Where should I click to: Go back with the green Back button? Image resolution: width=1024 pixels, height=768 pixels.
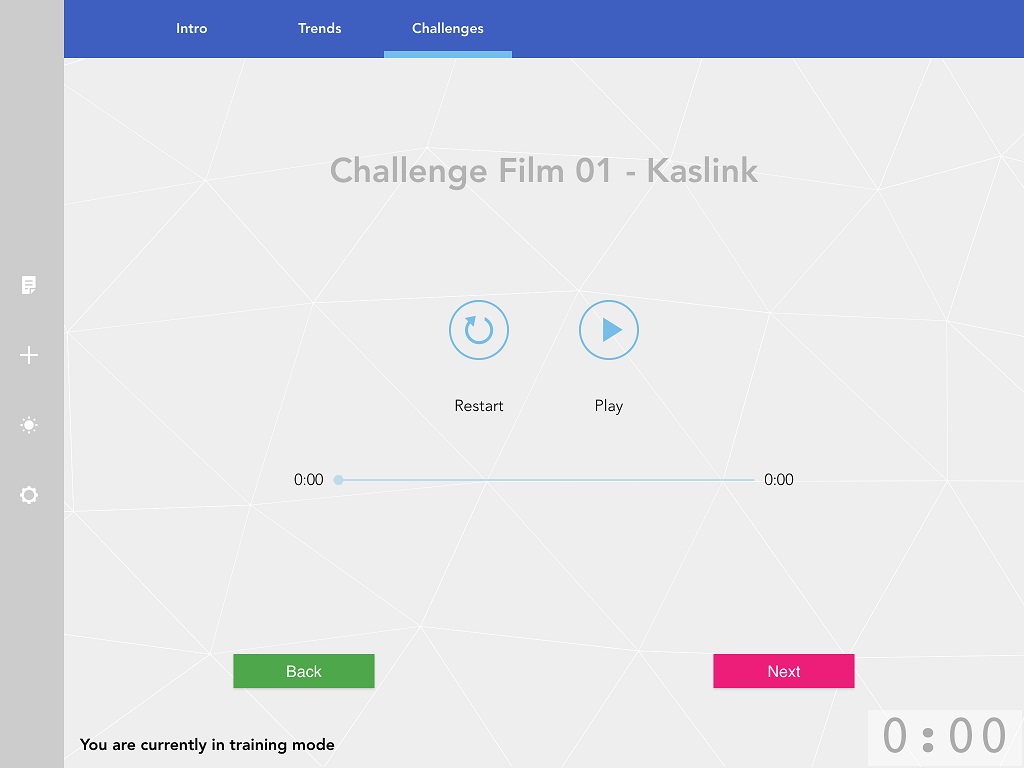(304, 671)
